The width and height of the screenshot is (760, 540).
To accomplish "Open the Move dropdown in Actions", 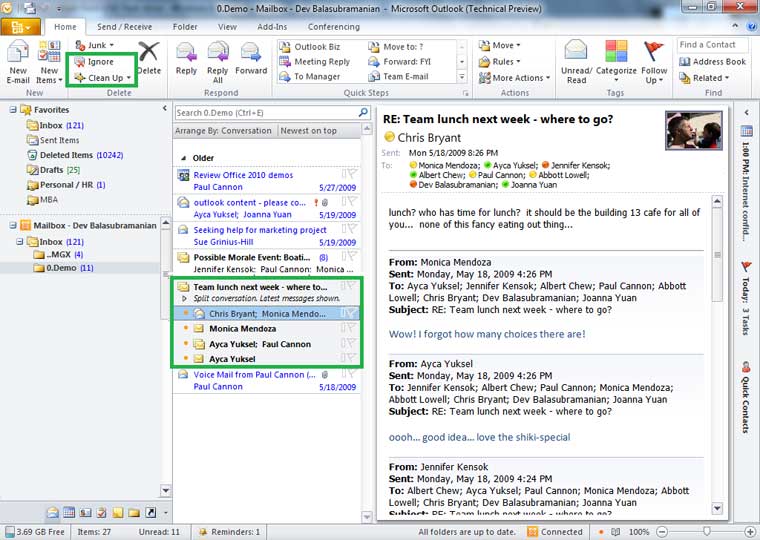I will 500,46.
